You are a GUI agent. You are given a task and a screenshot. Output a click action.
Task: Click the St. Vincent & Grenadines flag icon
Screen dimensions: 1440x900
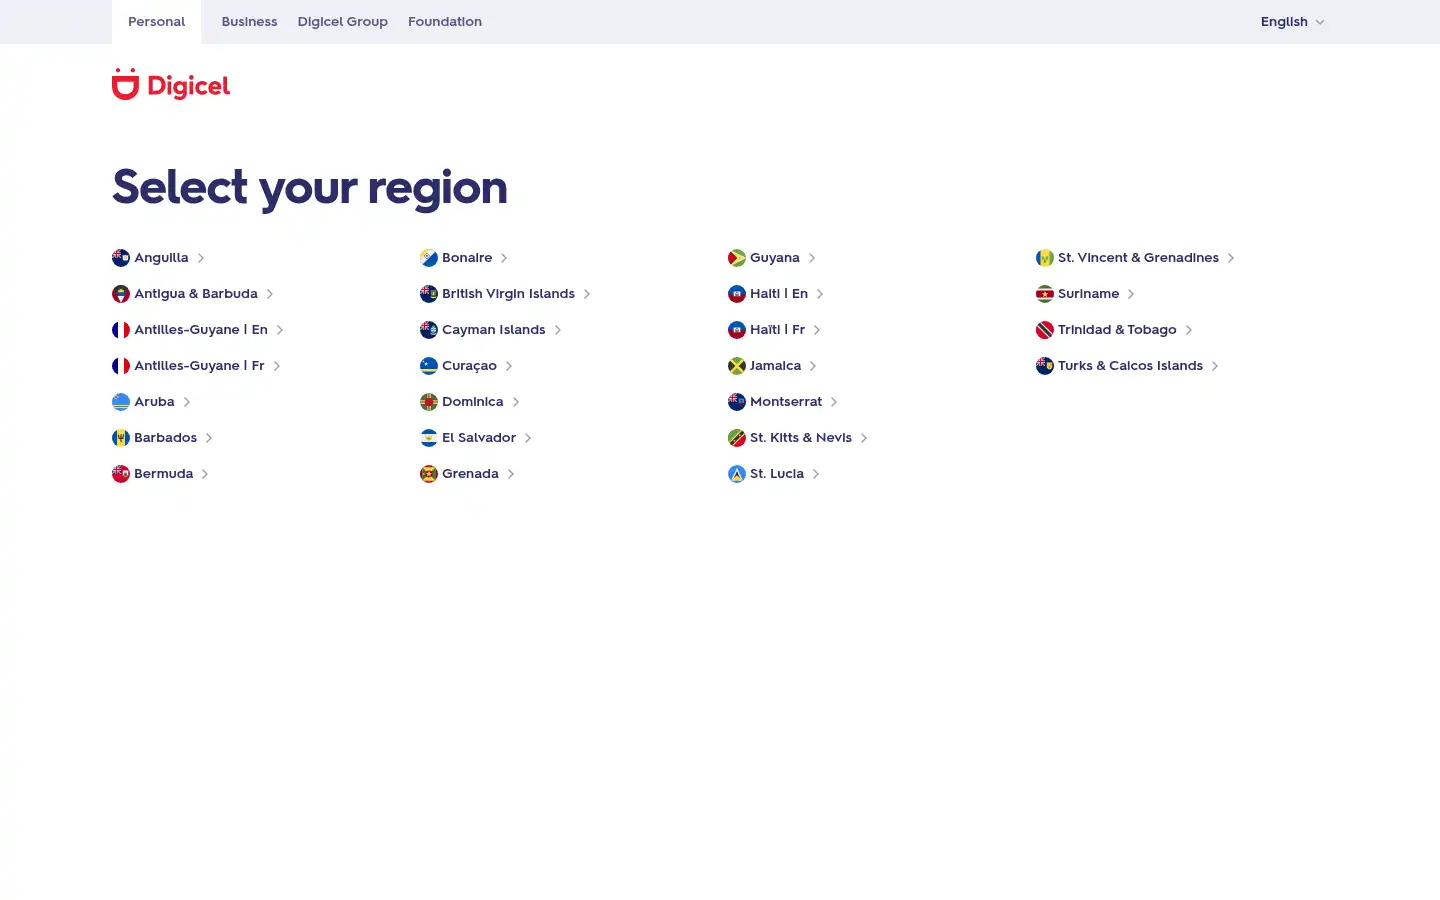1045,258
